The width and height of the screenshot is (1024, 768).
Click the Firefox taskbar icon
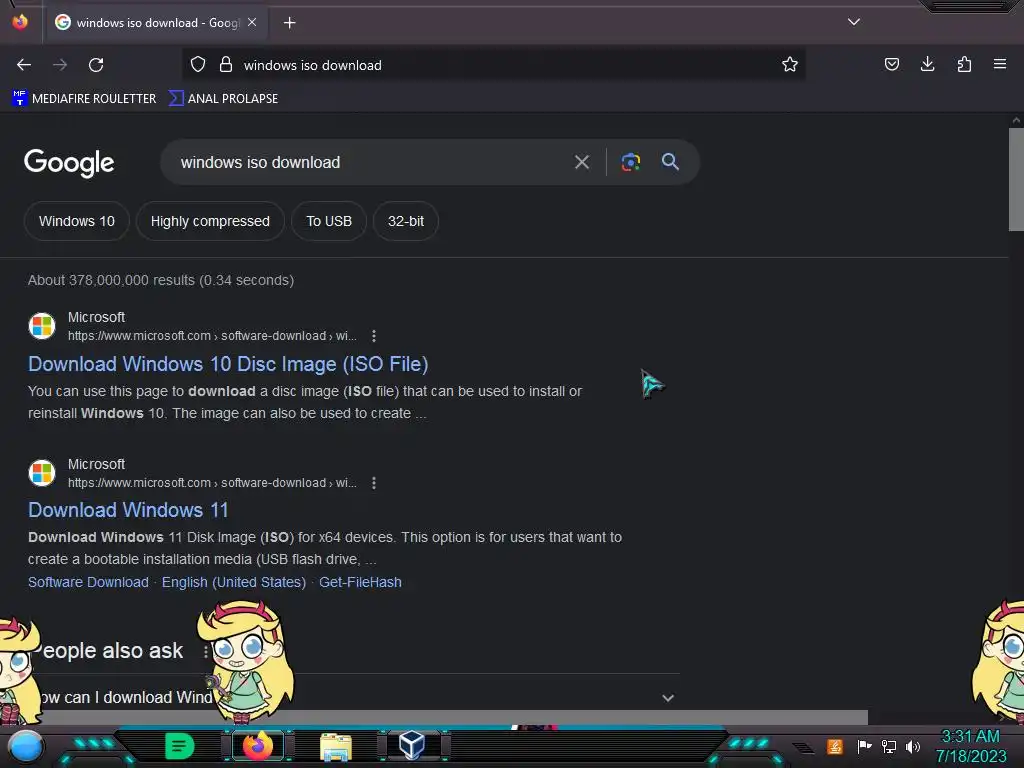tap(258, 746)
